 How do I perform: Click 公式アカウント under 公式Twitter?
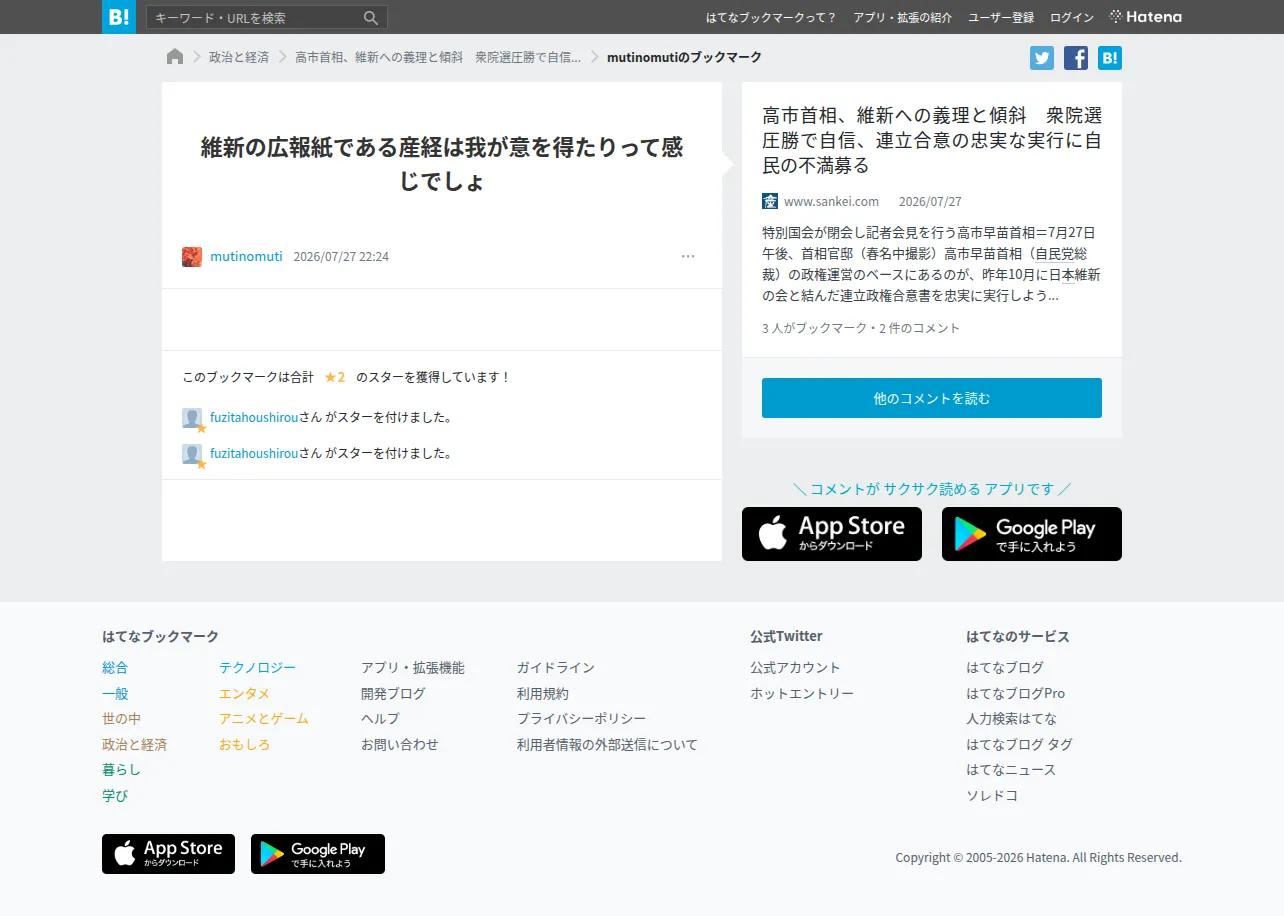click(795, 668)
